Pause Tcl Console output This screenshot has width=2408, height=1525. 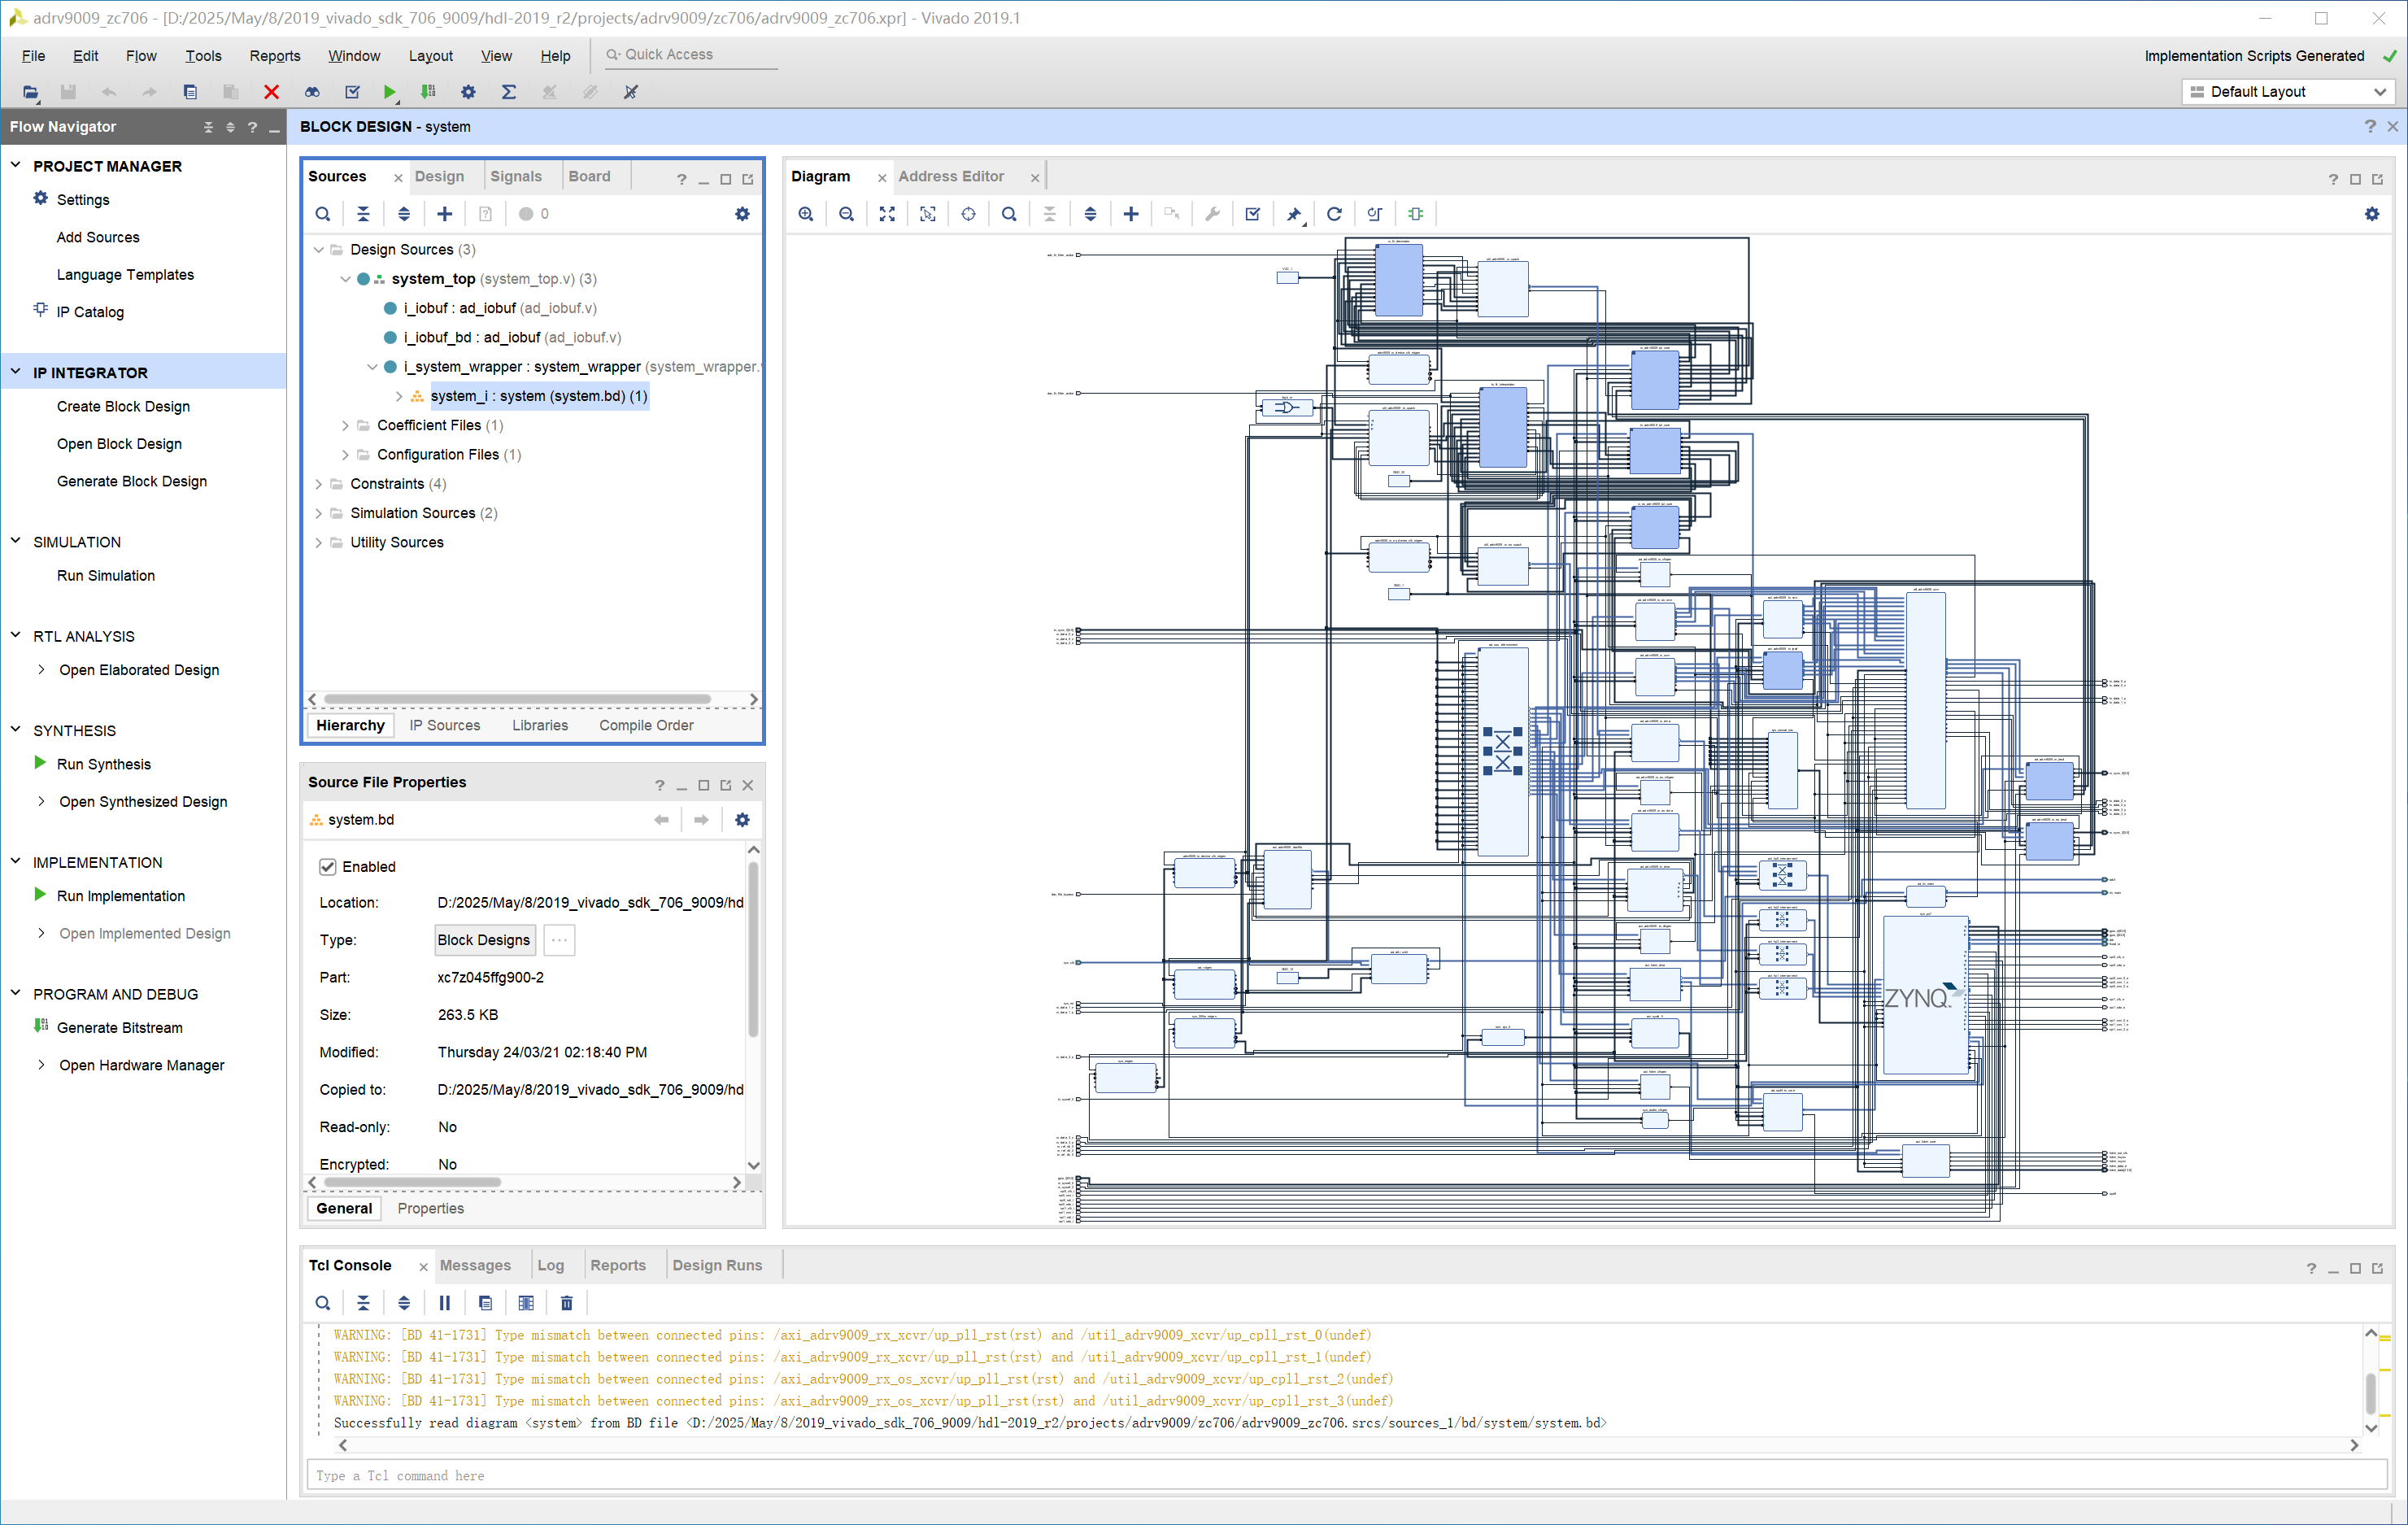445,1303
